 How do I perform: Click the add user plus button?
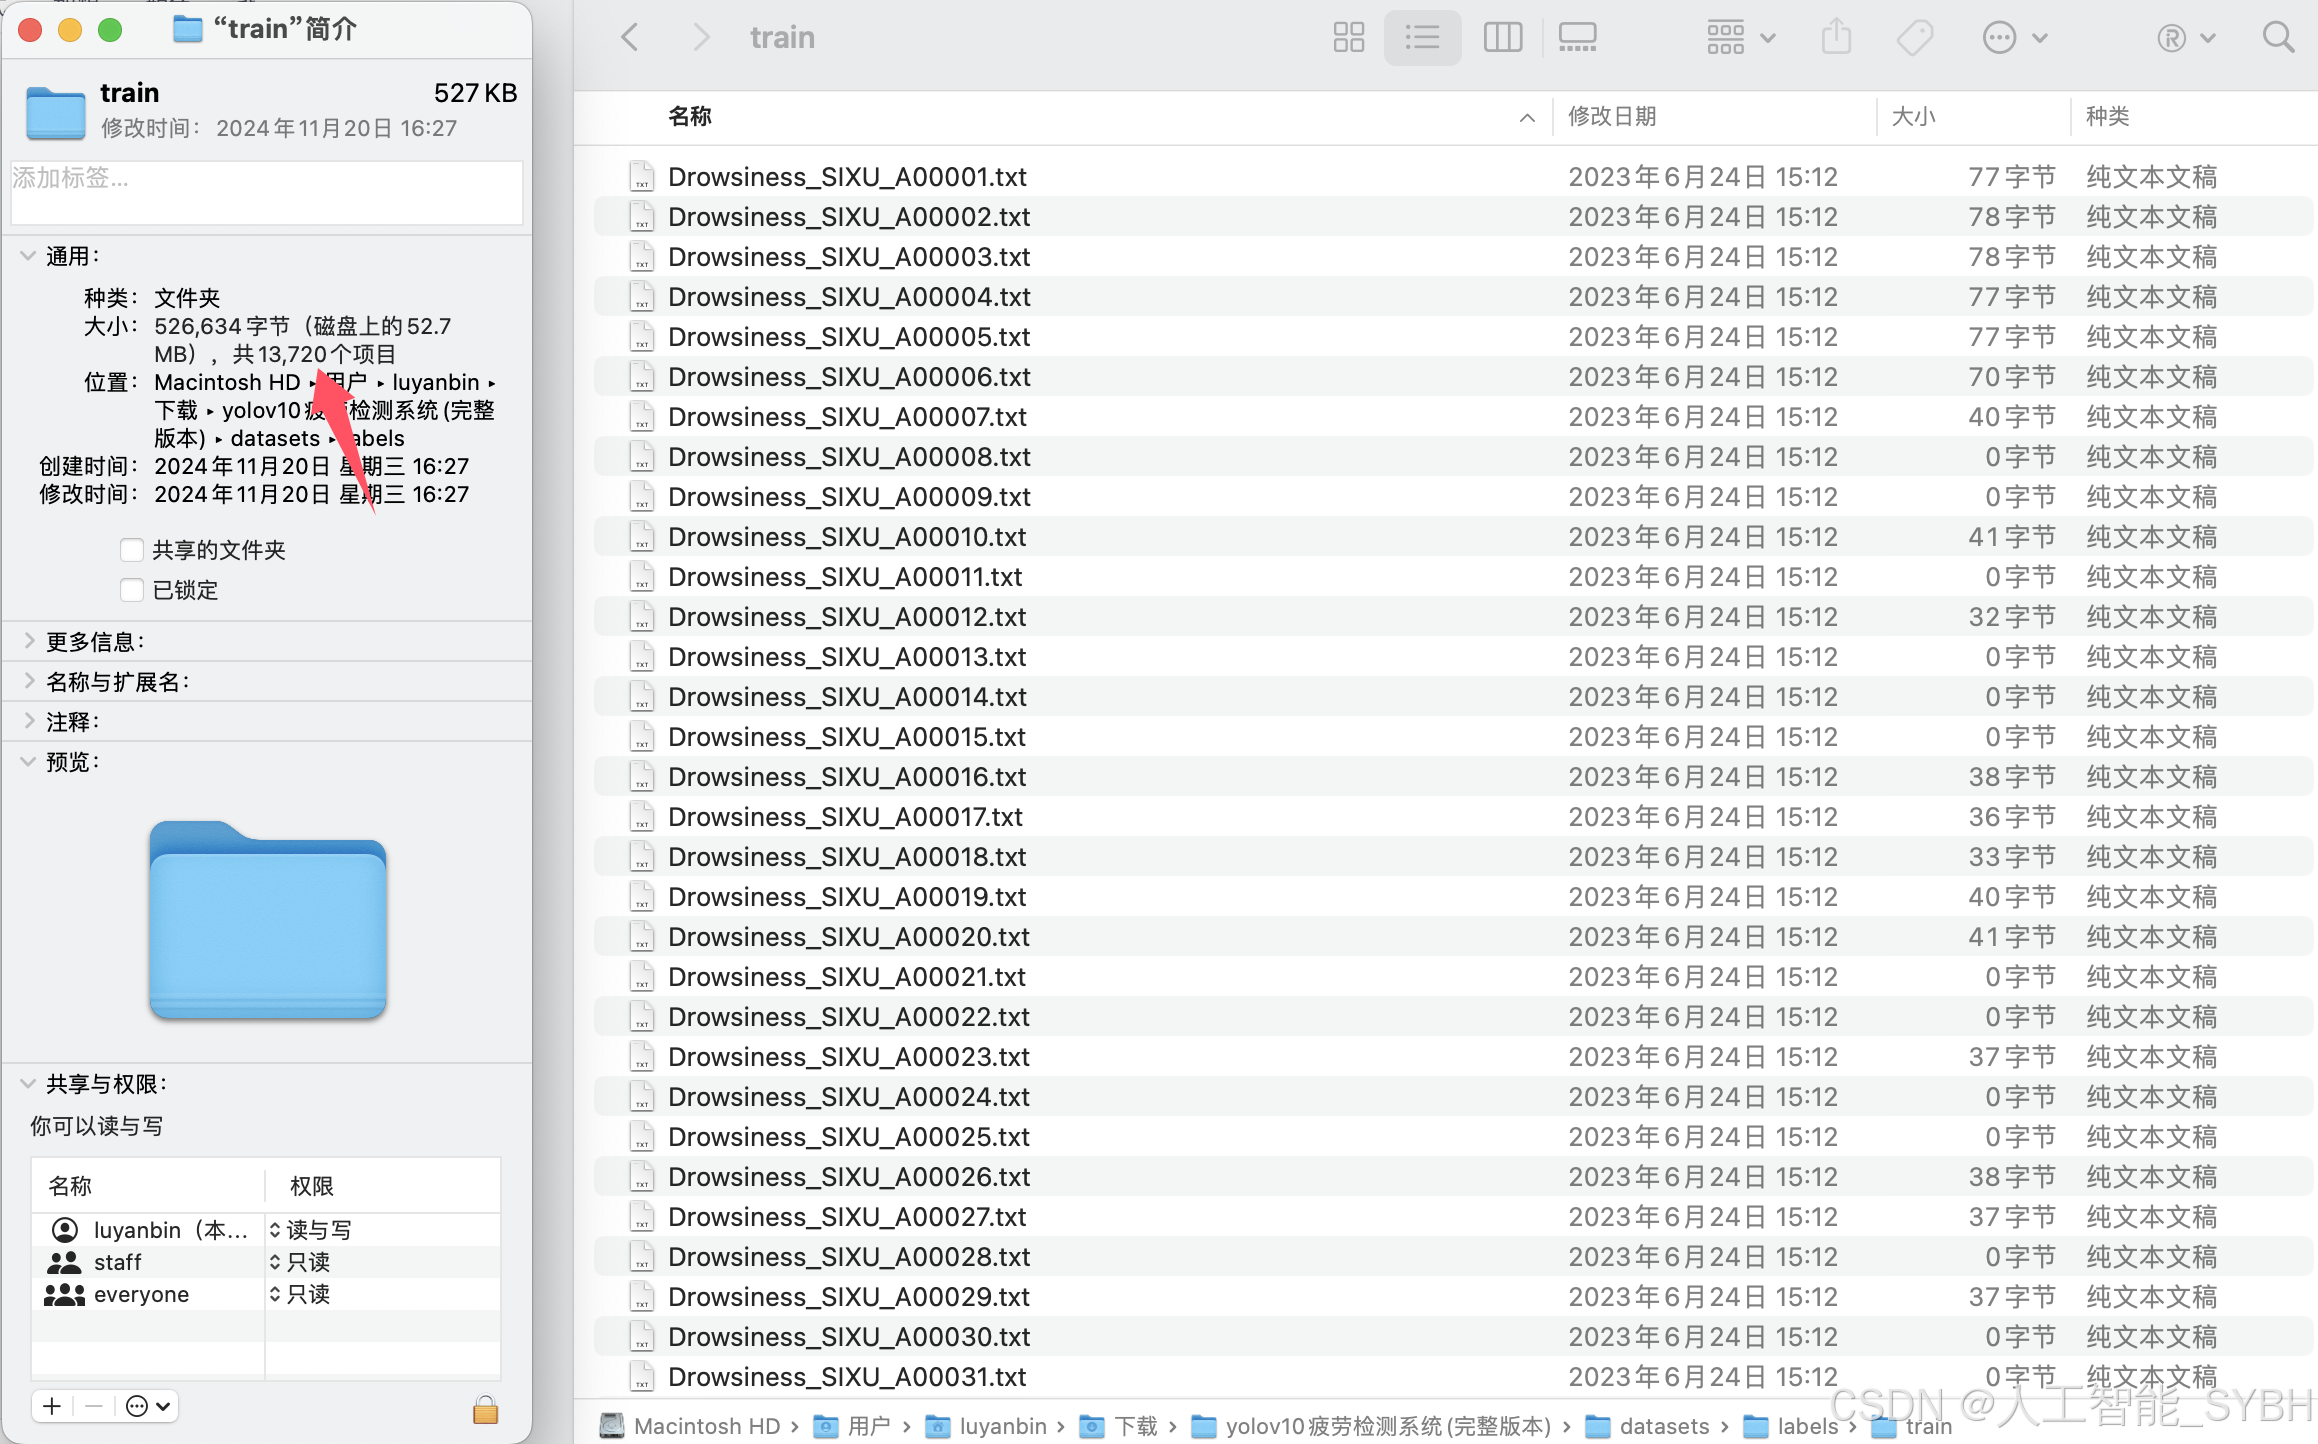coord(52,1406)
